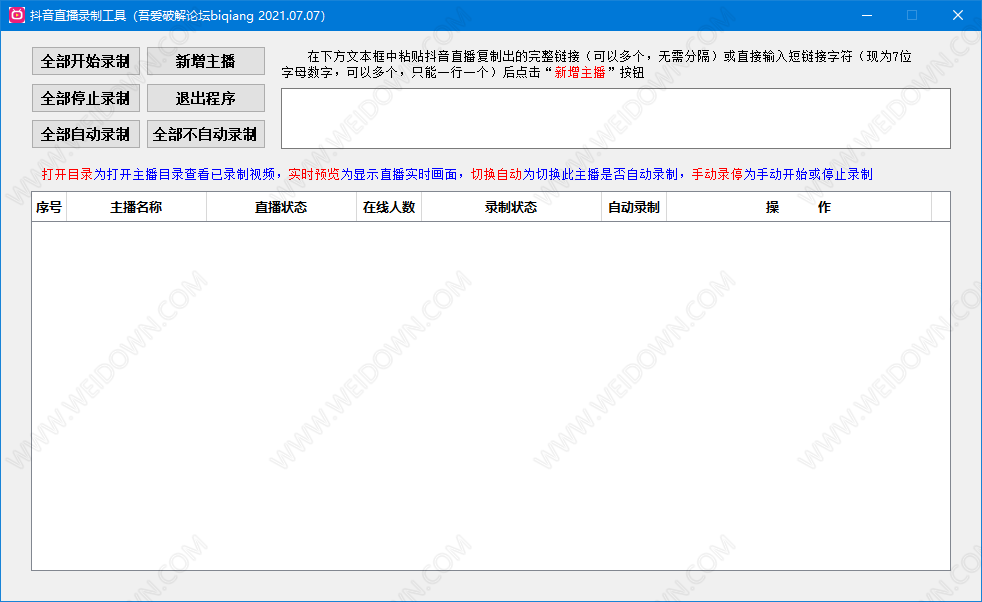Image resolution: width=982 pixels, height=602 pixels.
Task: Click 自动录制 column header
Action: point(634,207)
